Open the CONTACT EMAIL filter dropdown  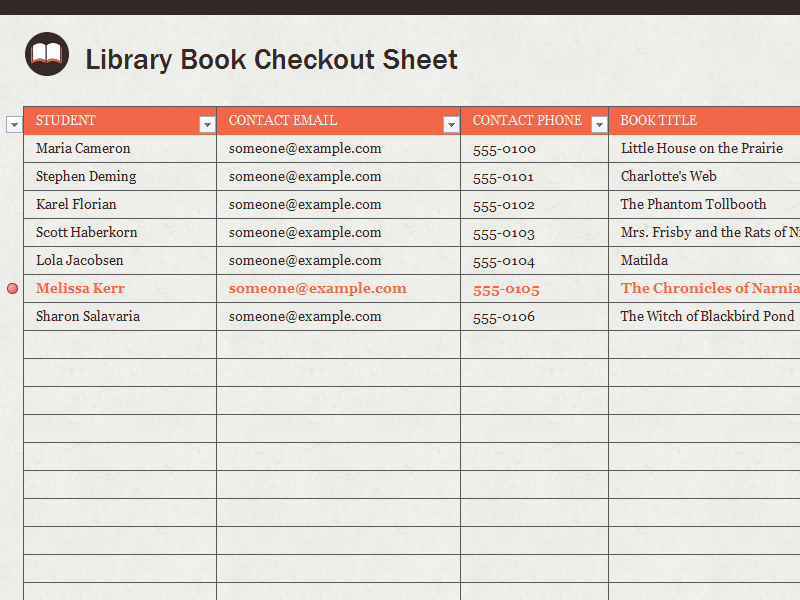tap(451, 124)
